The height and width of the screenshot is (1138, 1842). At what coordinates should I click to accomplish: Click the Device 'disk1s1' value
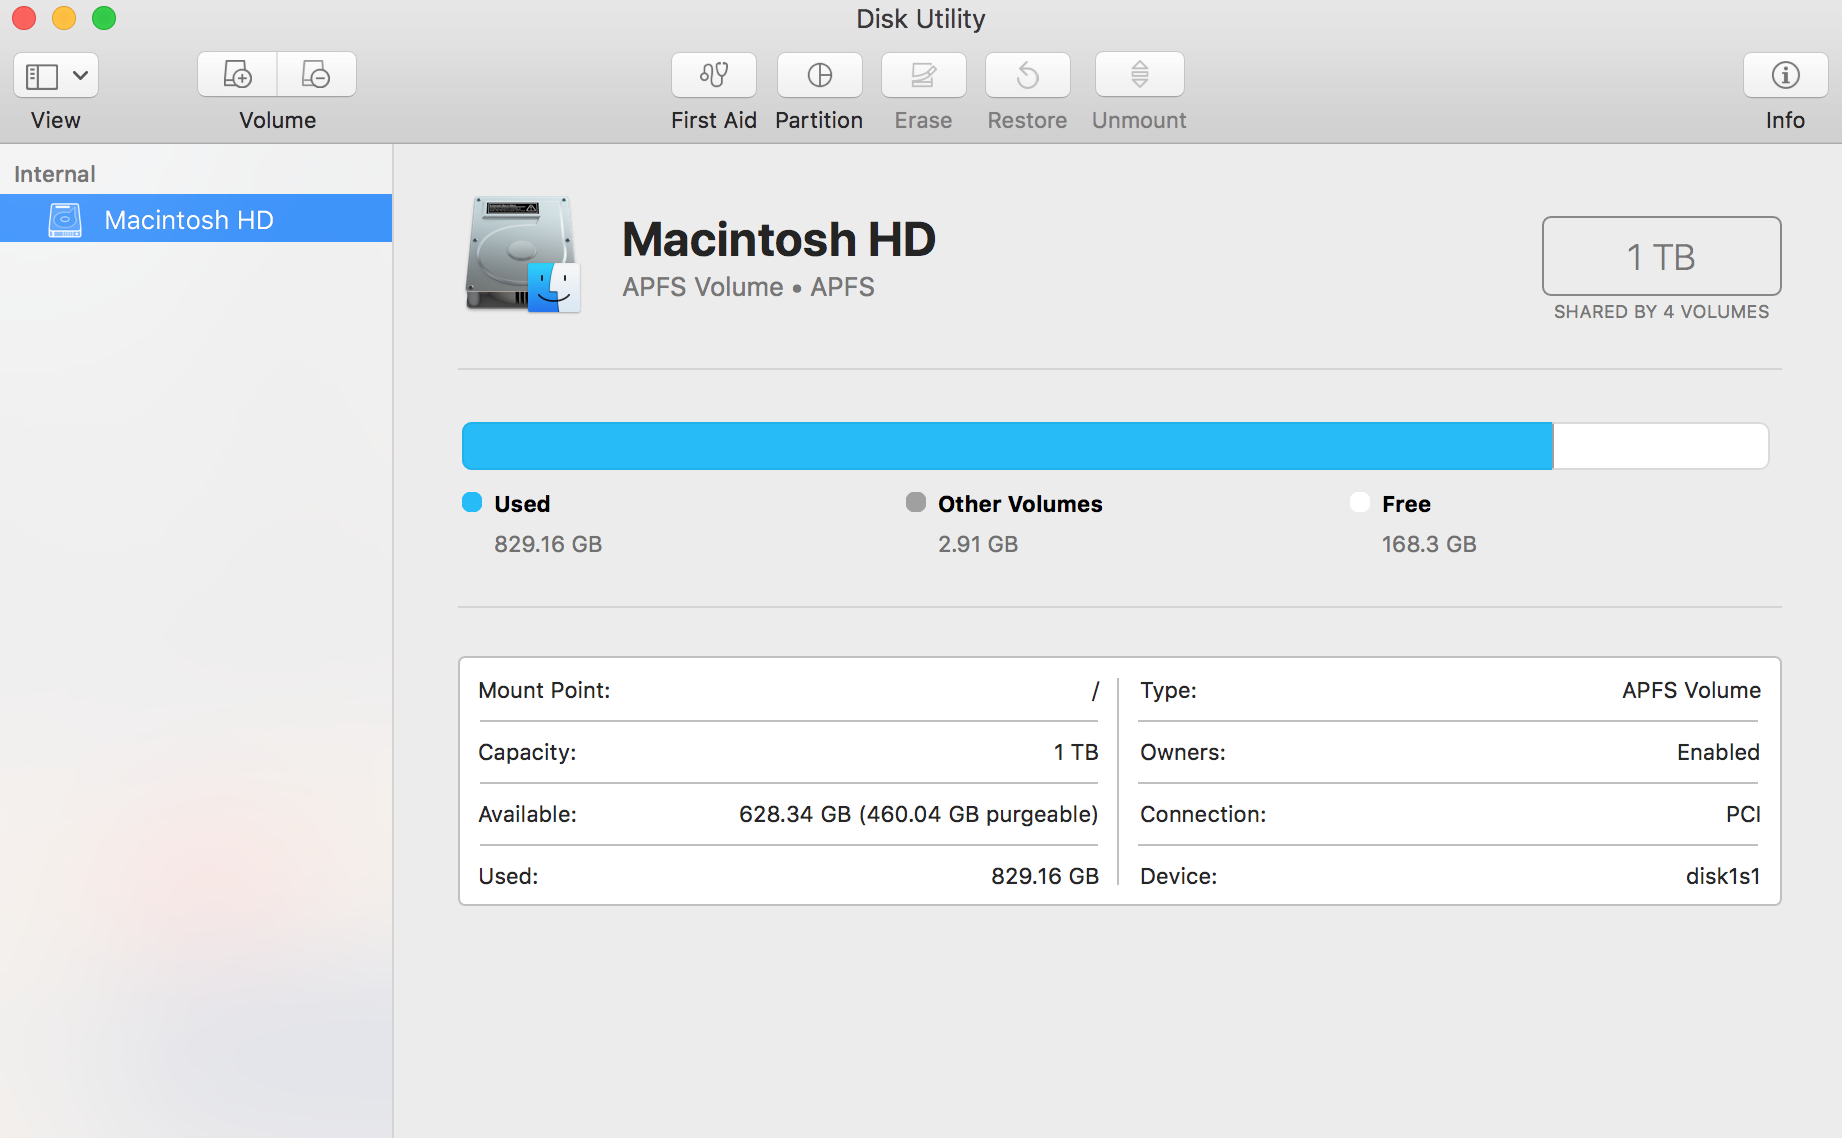[x=1723, y=876]
